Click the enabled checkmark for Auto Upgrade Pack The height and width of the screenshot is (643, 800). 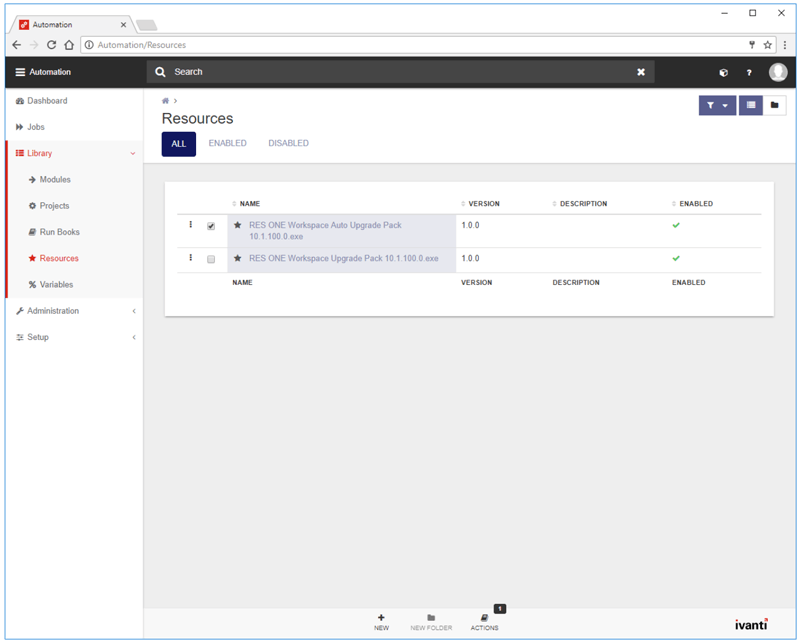pyautogui.click(x=676, y=225)
